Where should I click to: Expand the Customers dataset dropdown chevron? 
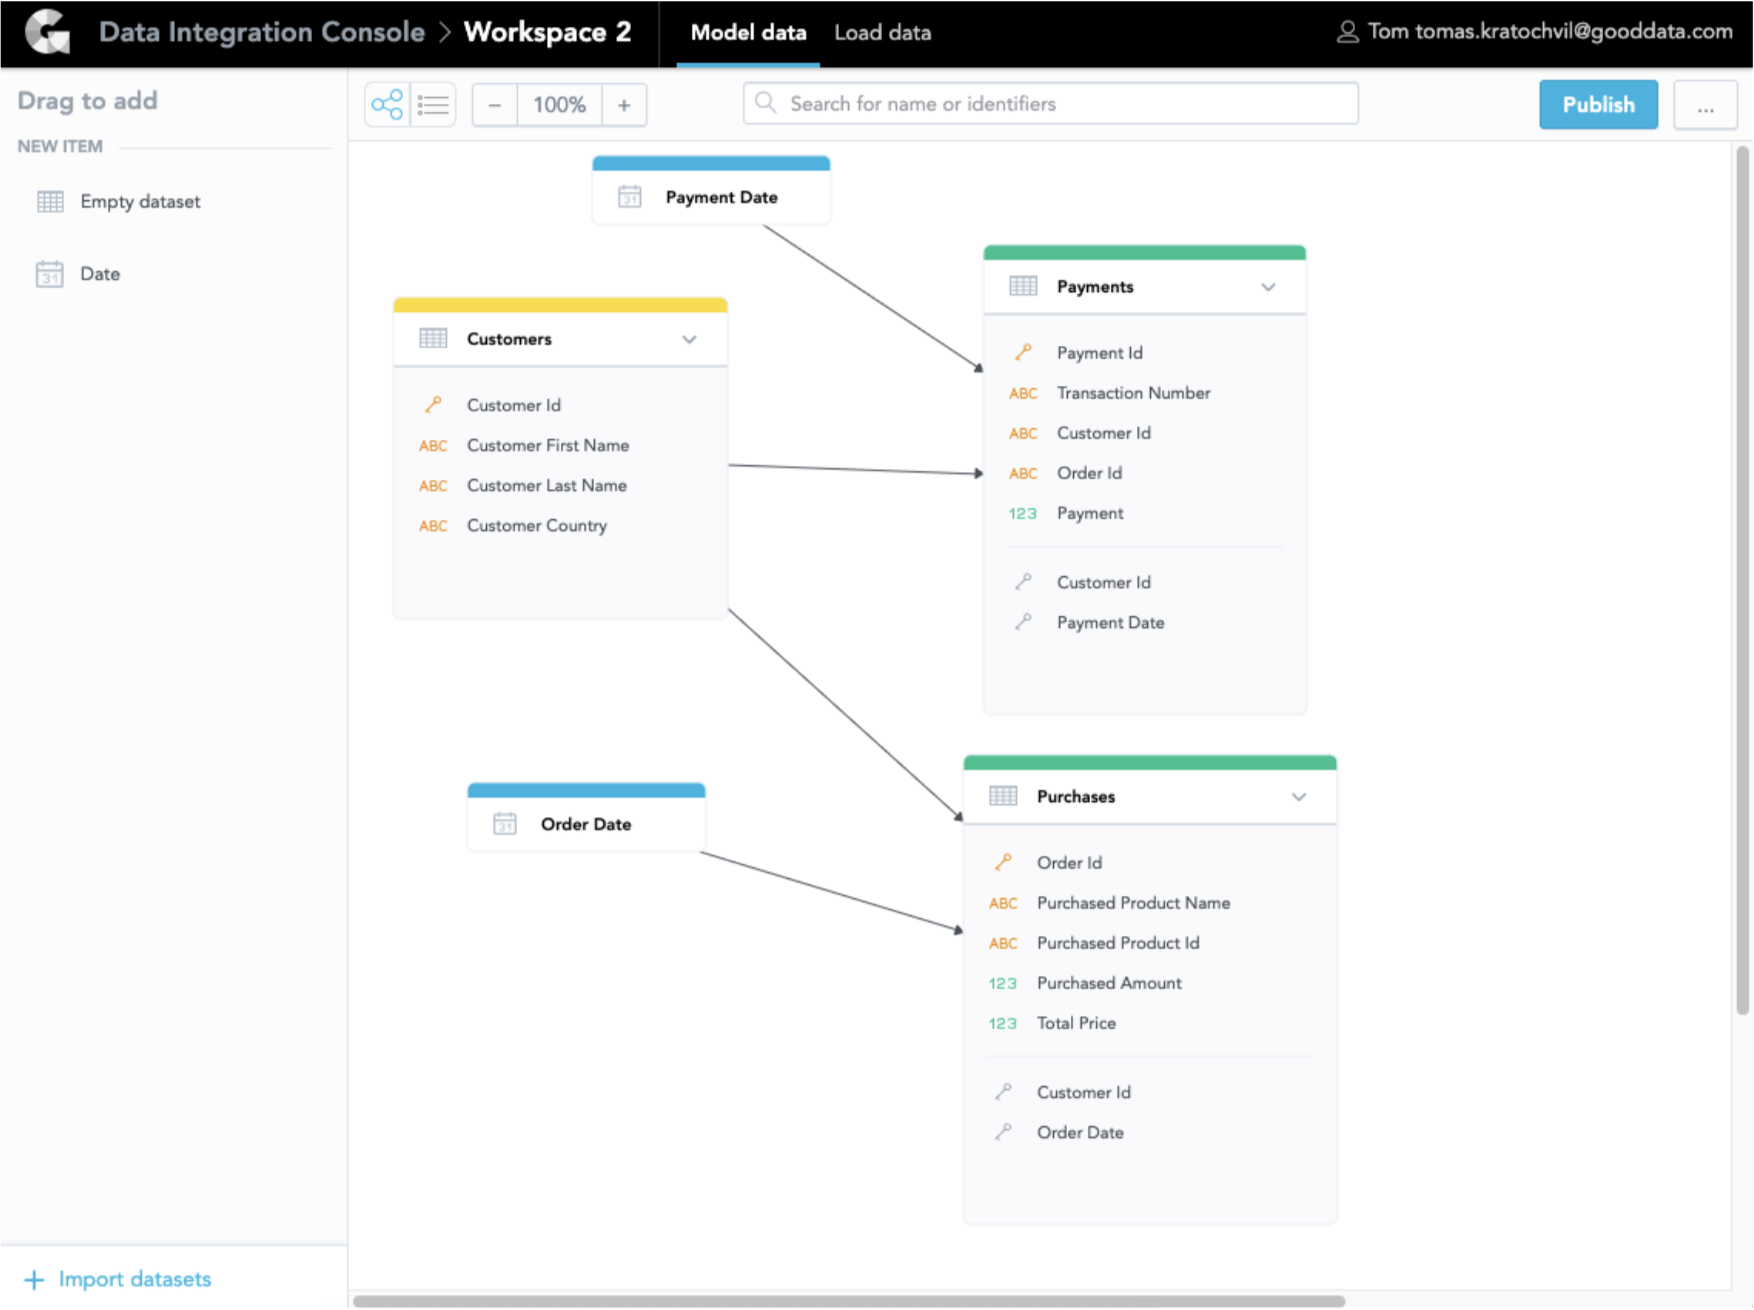(x=688, y=339)
